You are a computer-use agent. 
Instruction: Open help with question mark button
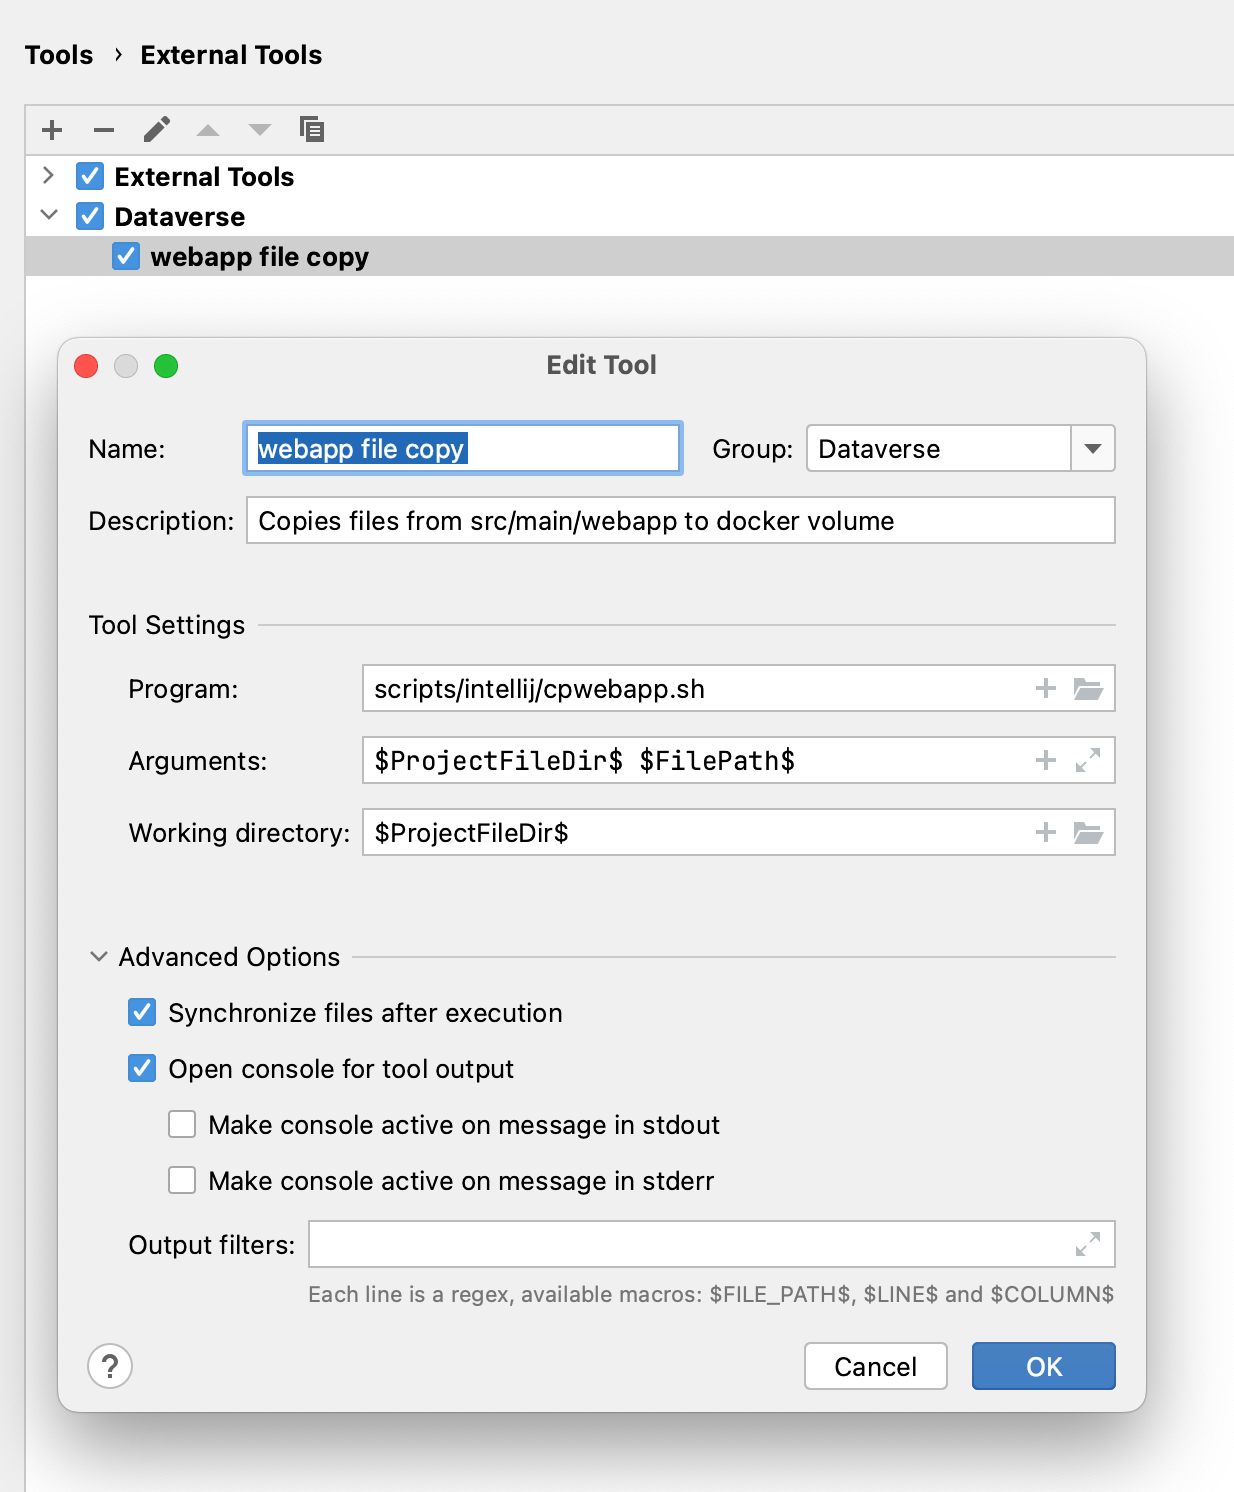click(x=110, y=1366)
